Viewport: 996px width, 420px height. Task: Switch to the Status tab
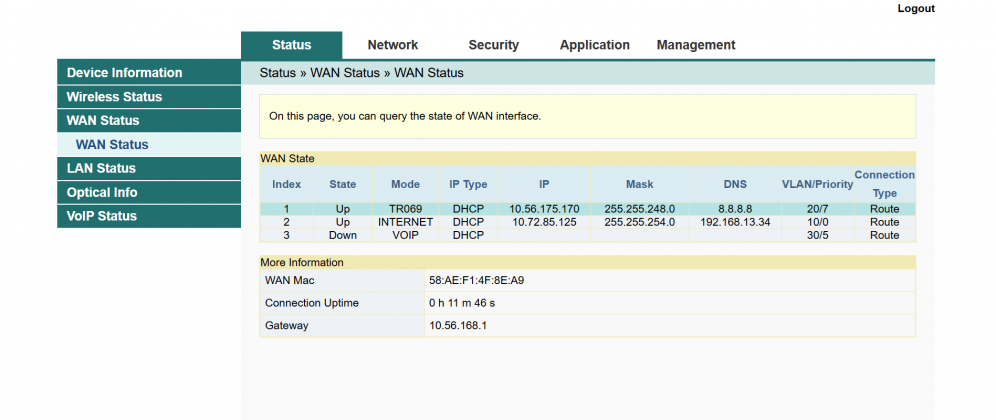(x=291, y=45)
